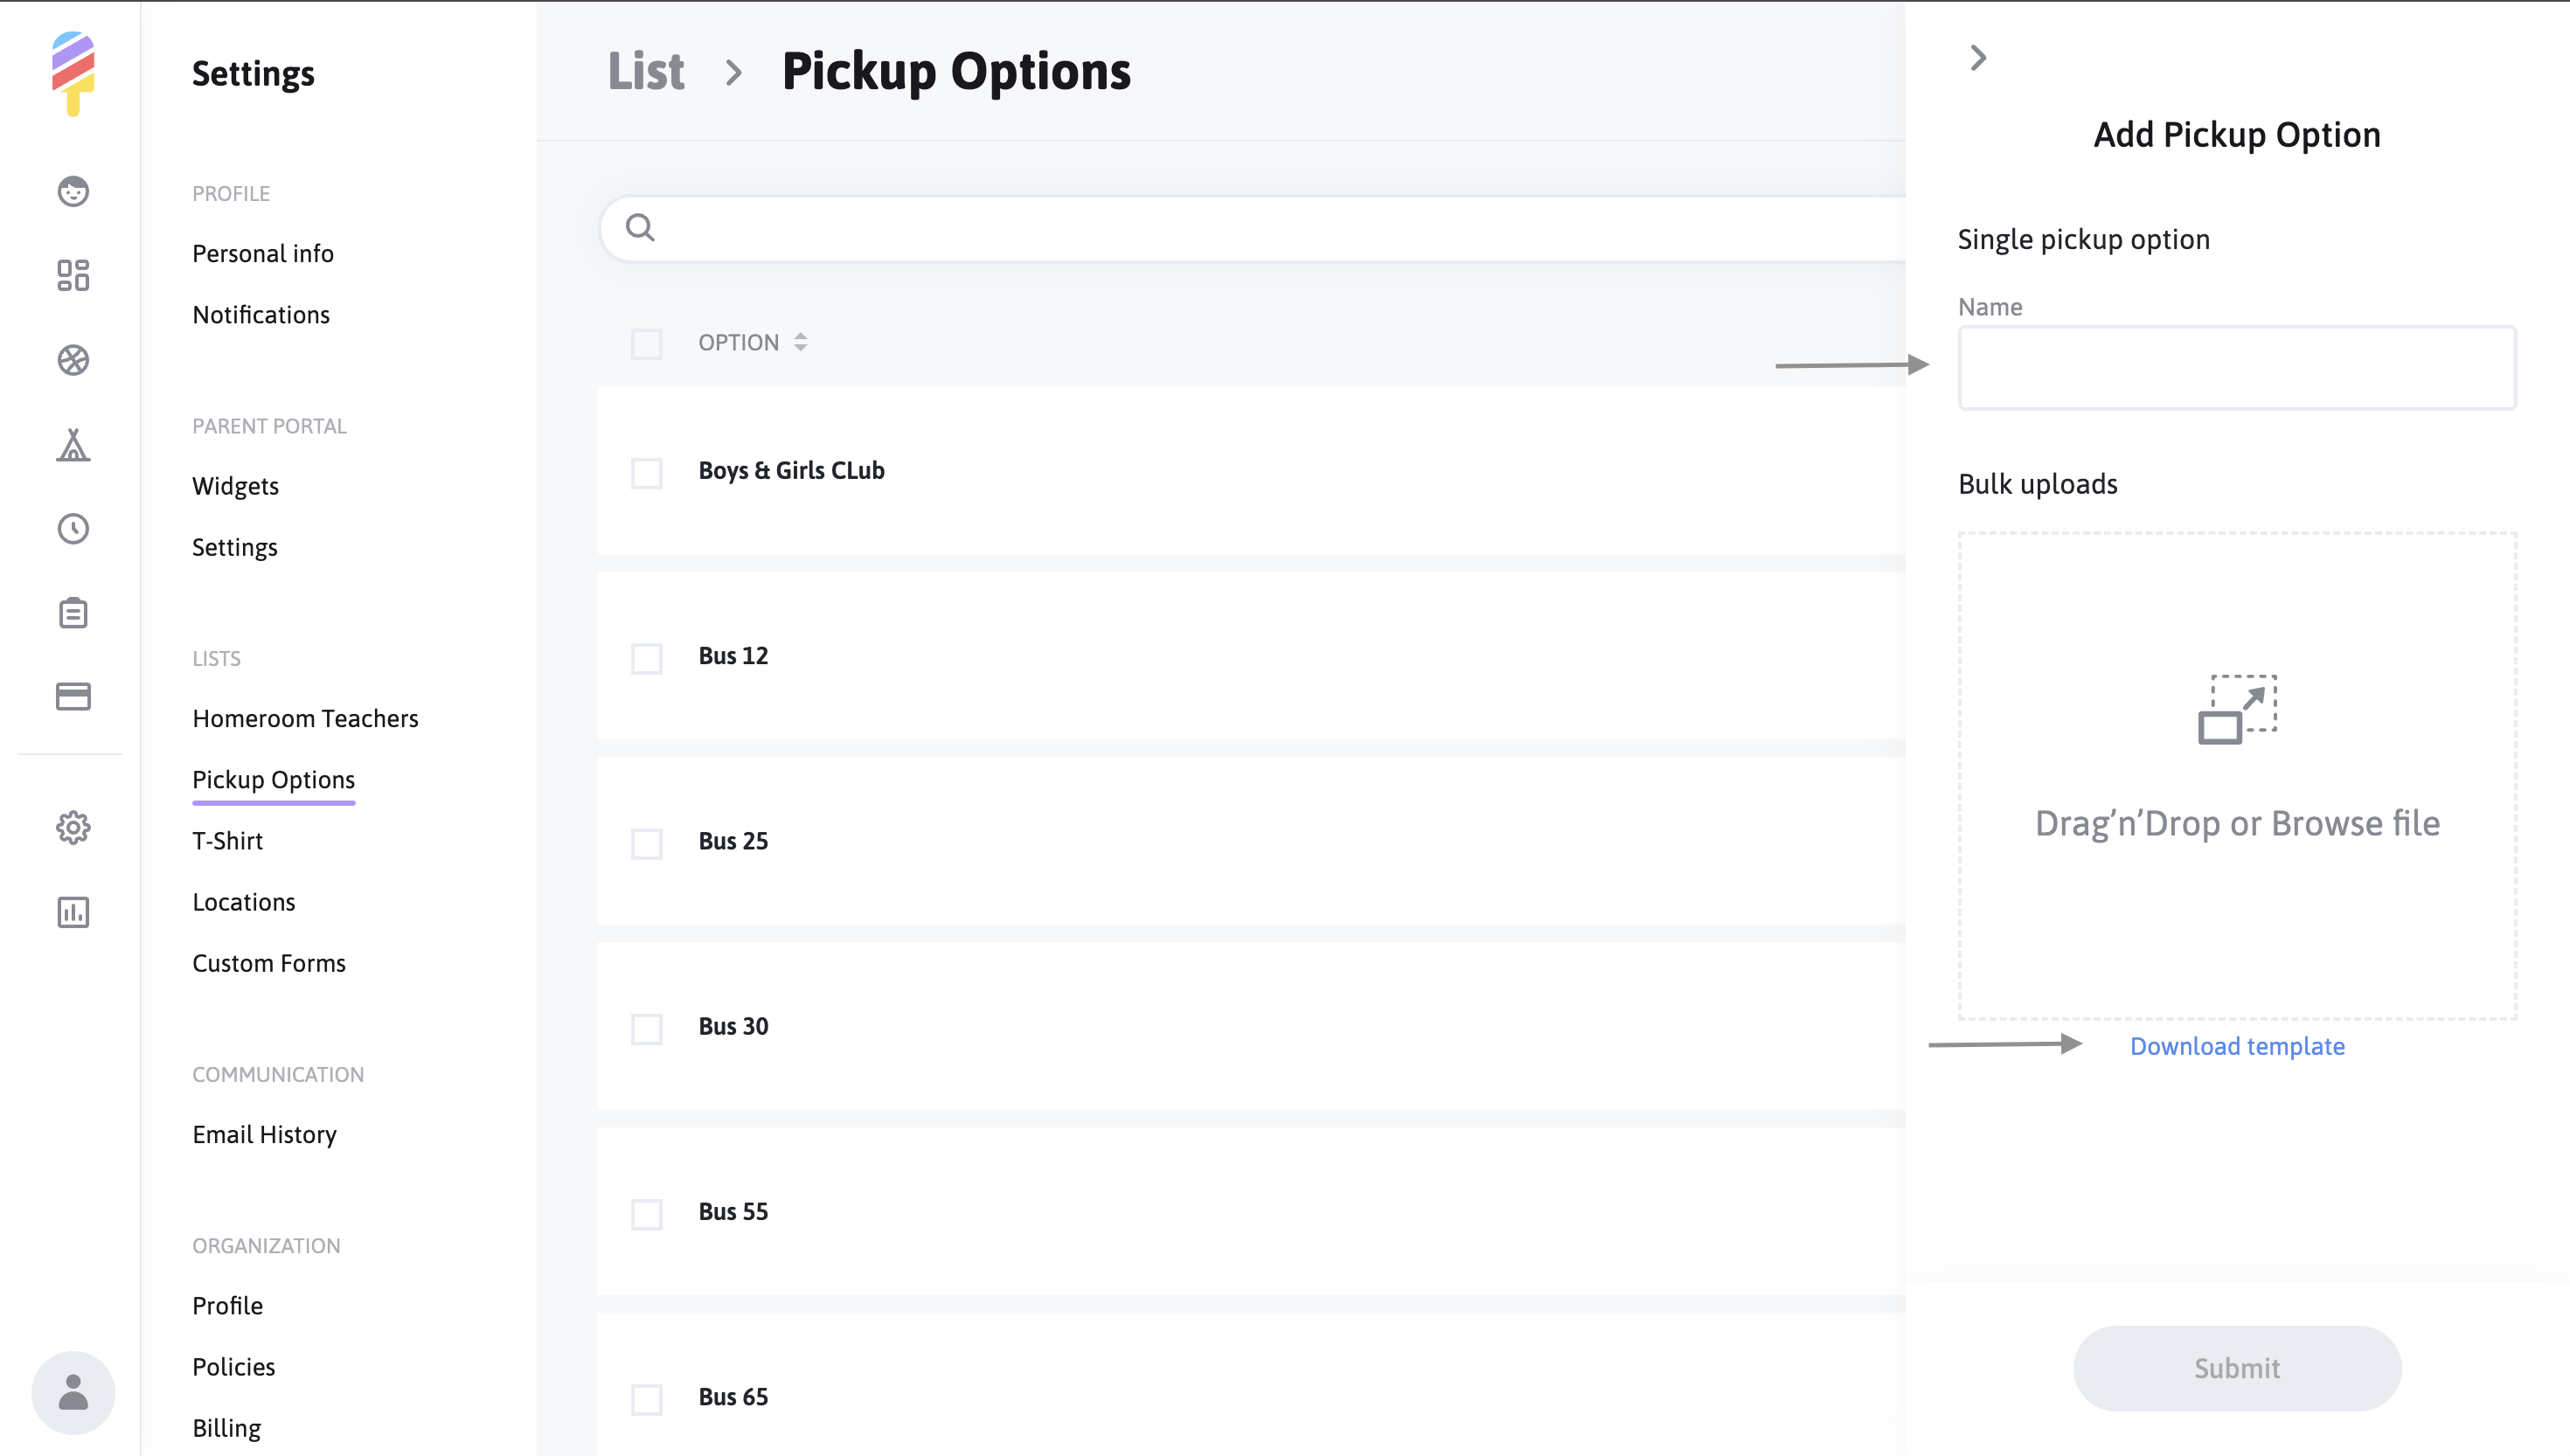This screenshot has width=2570, height=1456.
Task: Click the settings gear sidebar icon
Action: tap(73, 828)
